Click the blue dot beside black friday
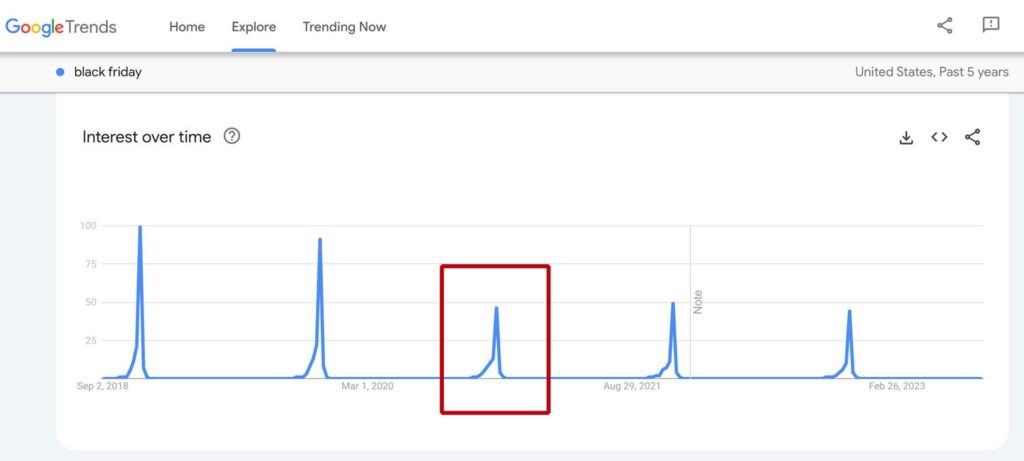This screenshot has height=461, width=1024. pyautogui.click(x=60, y=72)
